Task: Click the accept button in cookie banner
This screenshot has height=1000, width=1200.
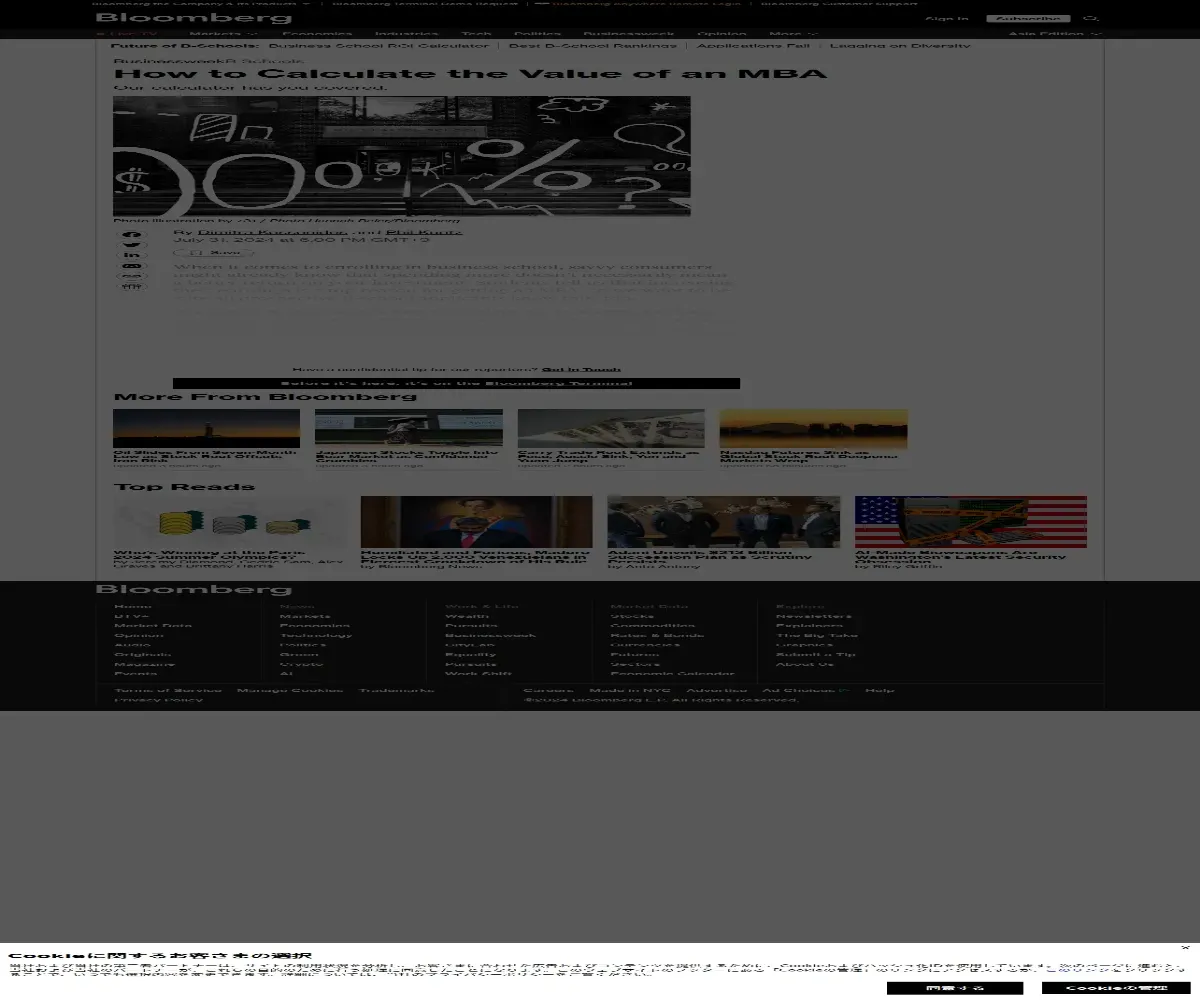Action: pyautogui.click(x=955, y=988)
